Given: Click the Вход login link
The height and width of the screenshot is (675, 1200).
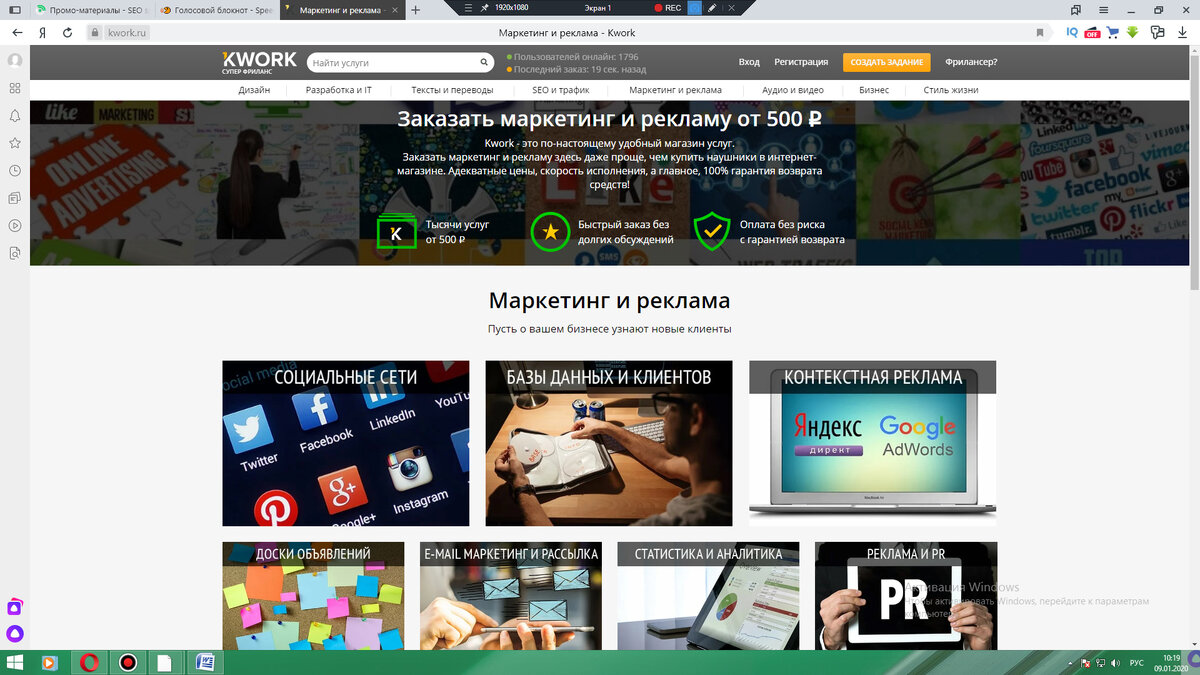Looking at the screenshot, I should tap(749, 62).
